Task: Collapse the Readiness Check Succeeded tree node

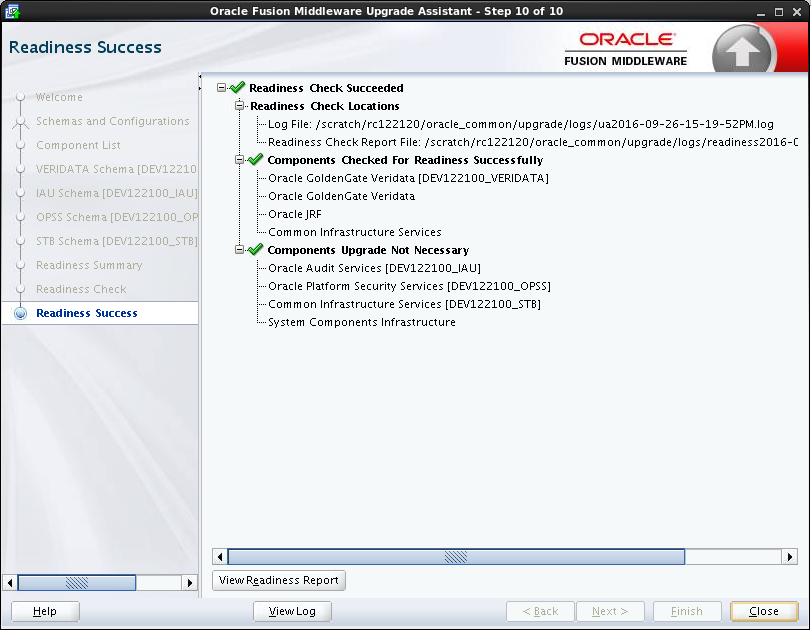Action: (x=221, y=87)
